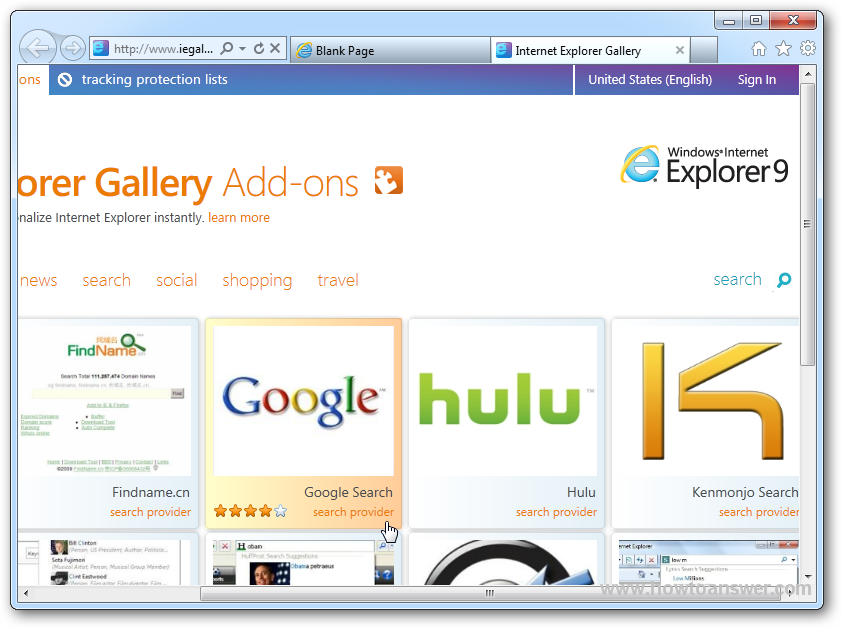Open the Tools gear menu
842x628 pixels.
(x=808, y=48)
